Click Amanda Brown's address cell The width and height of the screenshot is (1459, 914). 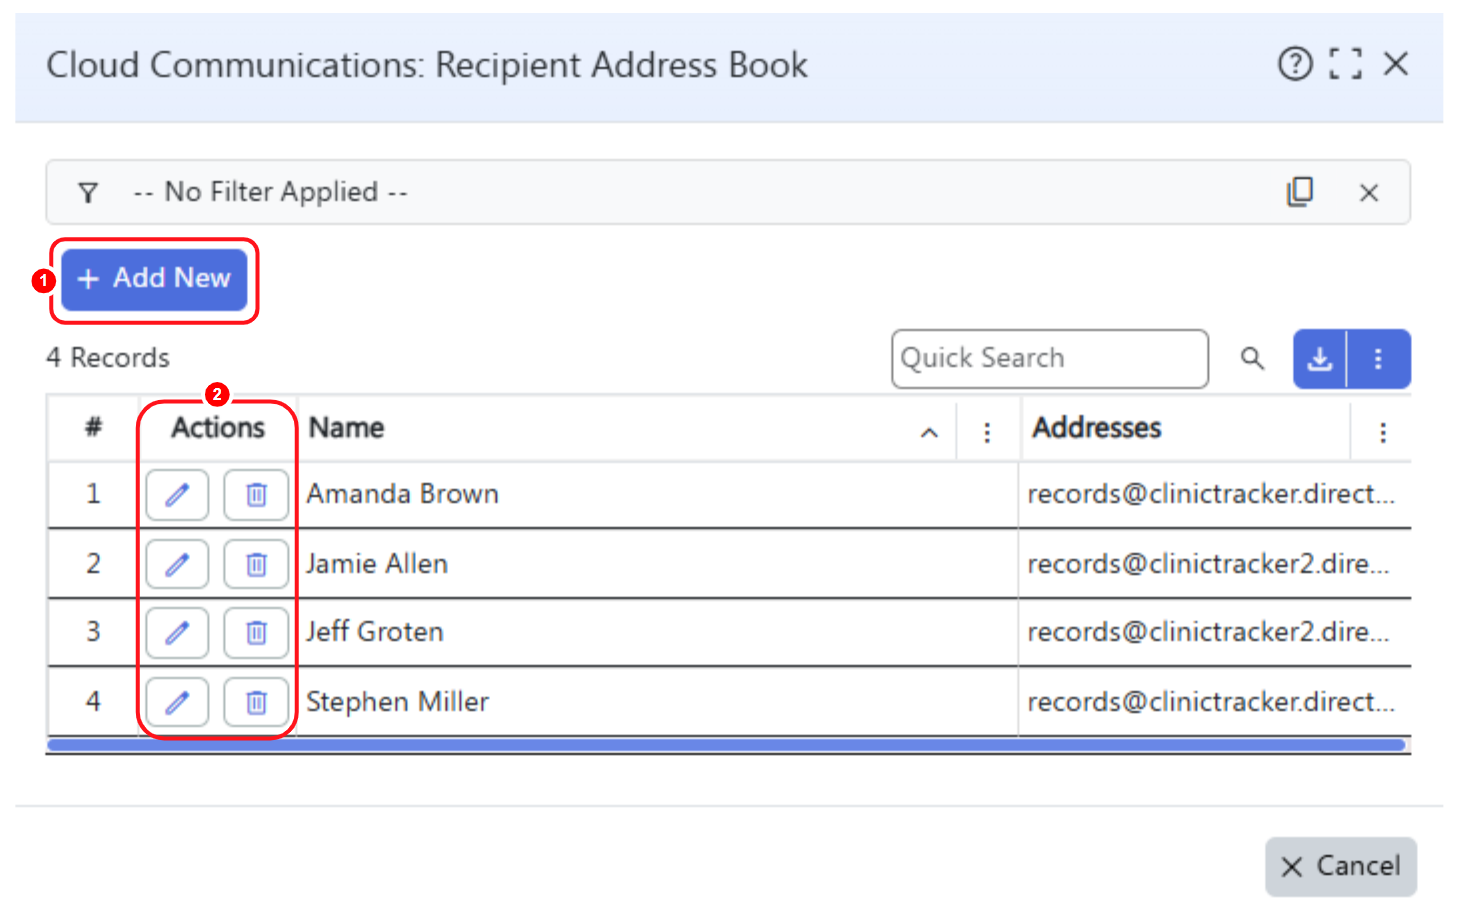pos(1214,494)
